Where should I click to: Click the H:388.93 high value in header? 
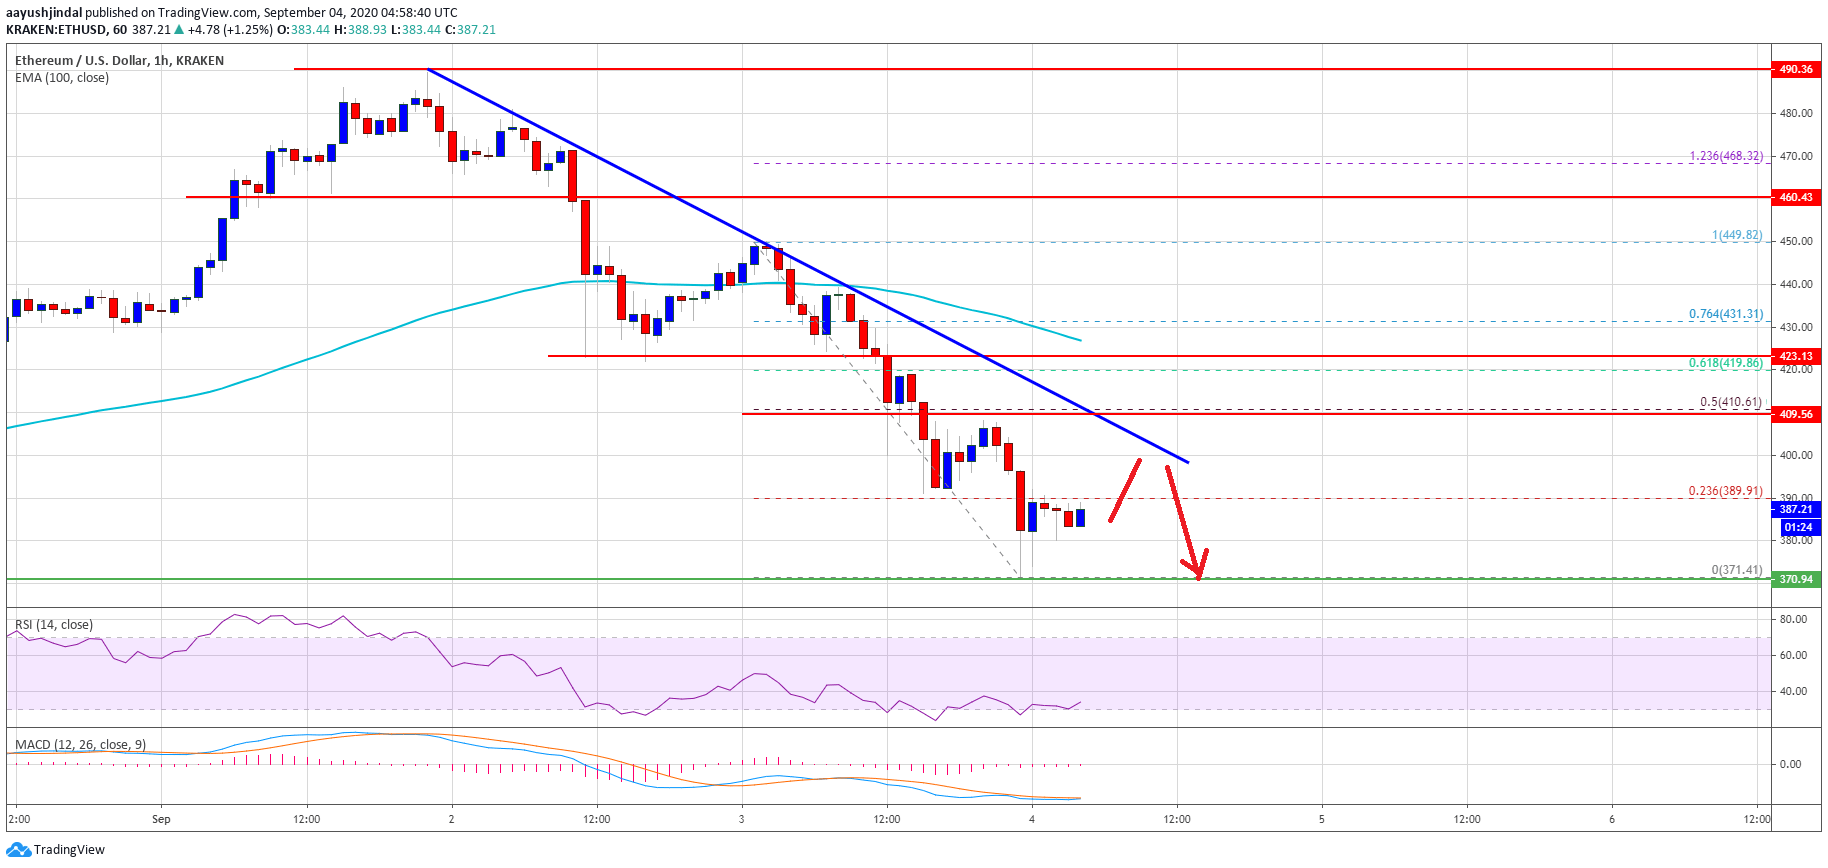[360, 30]
